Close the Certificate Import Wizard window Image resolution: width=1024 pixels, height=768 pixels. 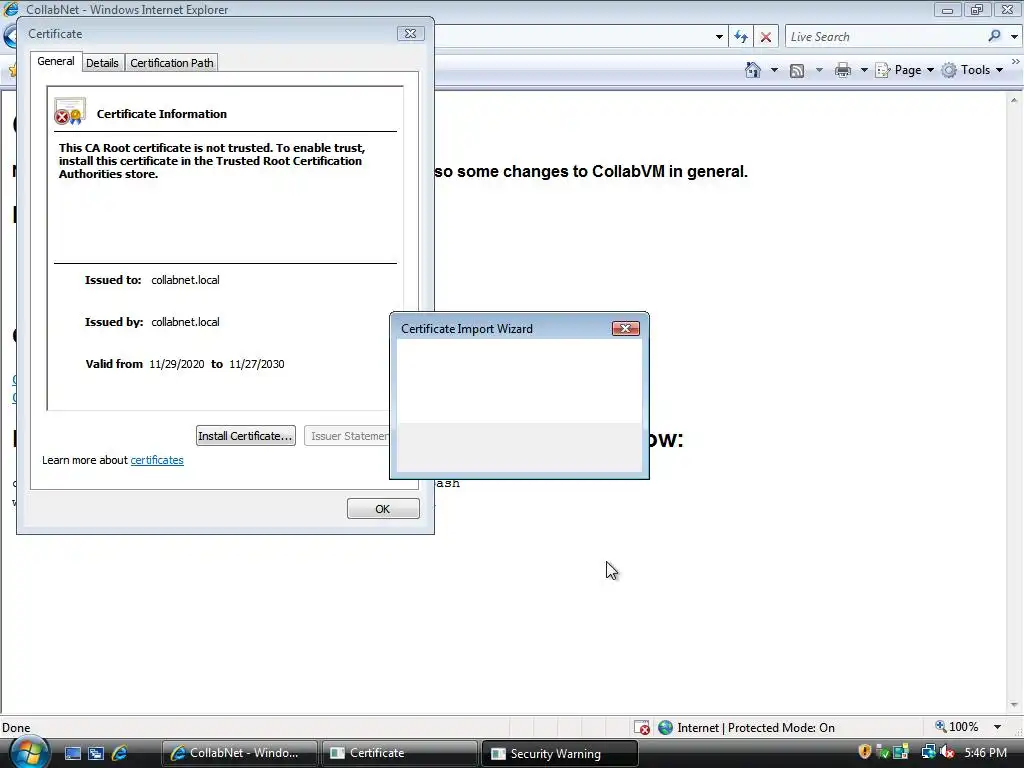625,328
